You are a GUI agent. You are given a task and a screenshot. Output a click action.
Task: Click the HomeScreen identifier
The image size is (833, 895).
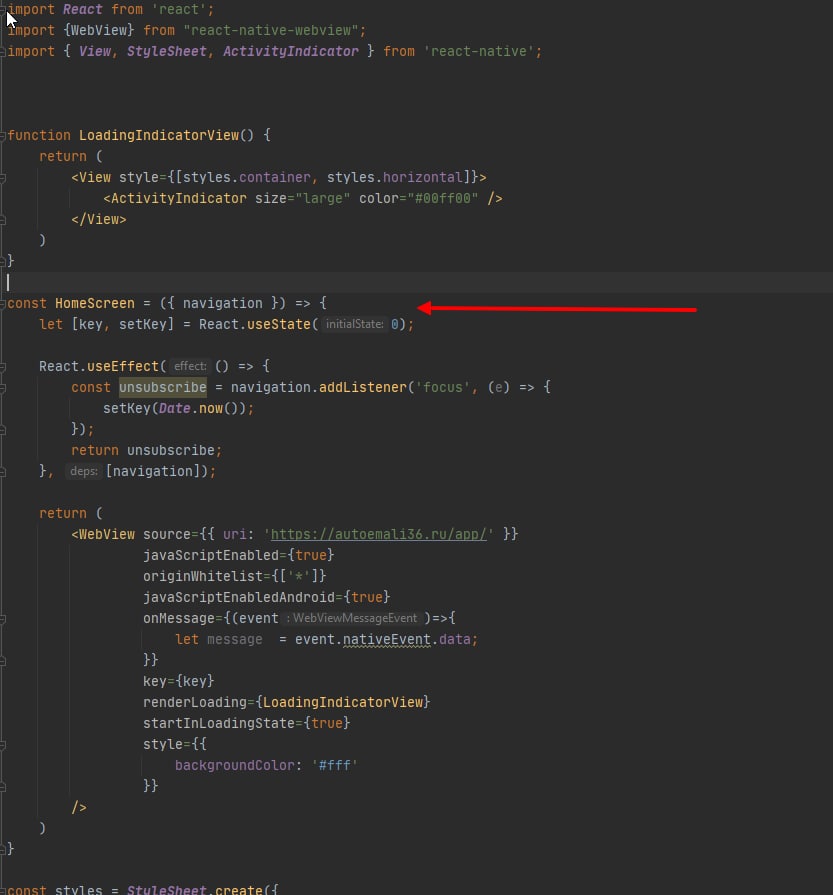pos(95,303)
